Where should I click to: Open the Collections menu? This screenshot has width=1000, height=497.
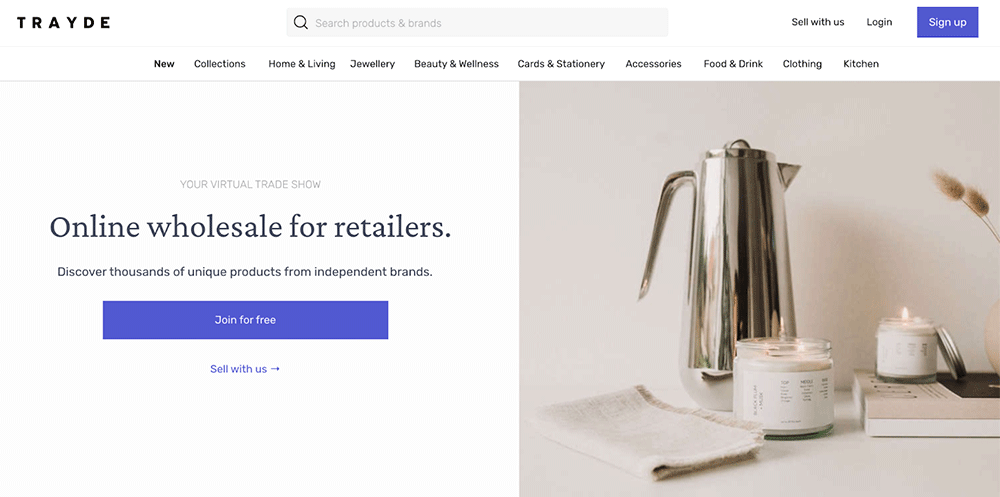tap(219, 64)
